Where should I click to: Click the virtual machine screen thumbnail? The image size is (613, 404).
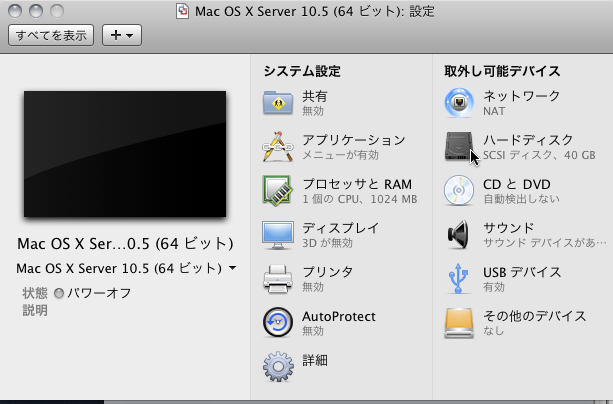125,154
